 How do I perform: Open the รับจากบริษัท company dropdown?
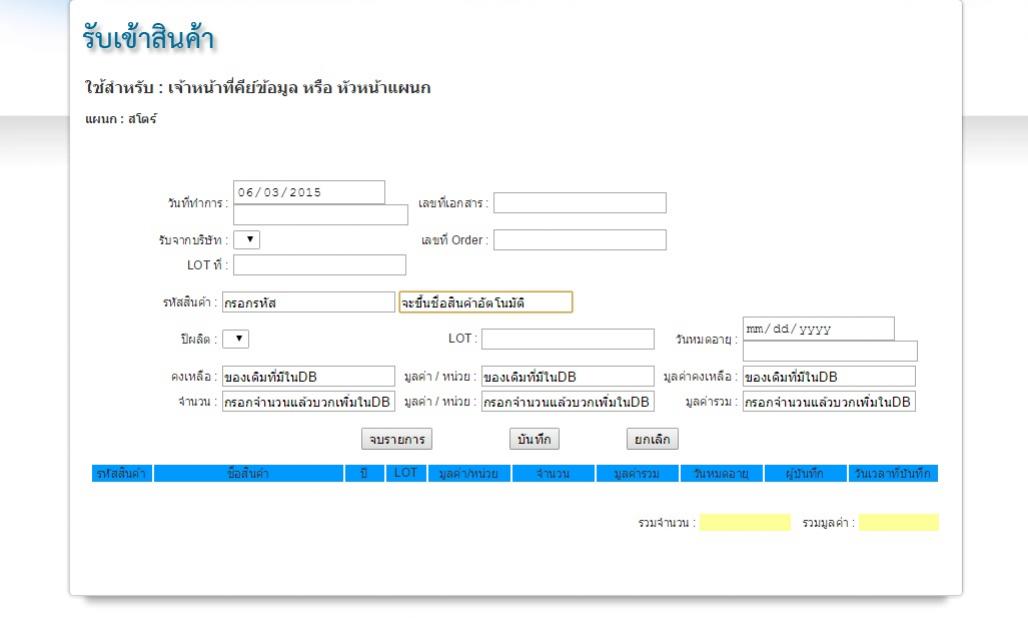coord(247,239)
